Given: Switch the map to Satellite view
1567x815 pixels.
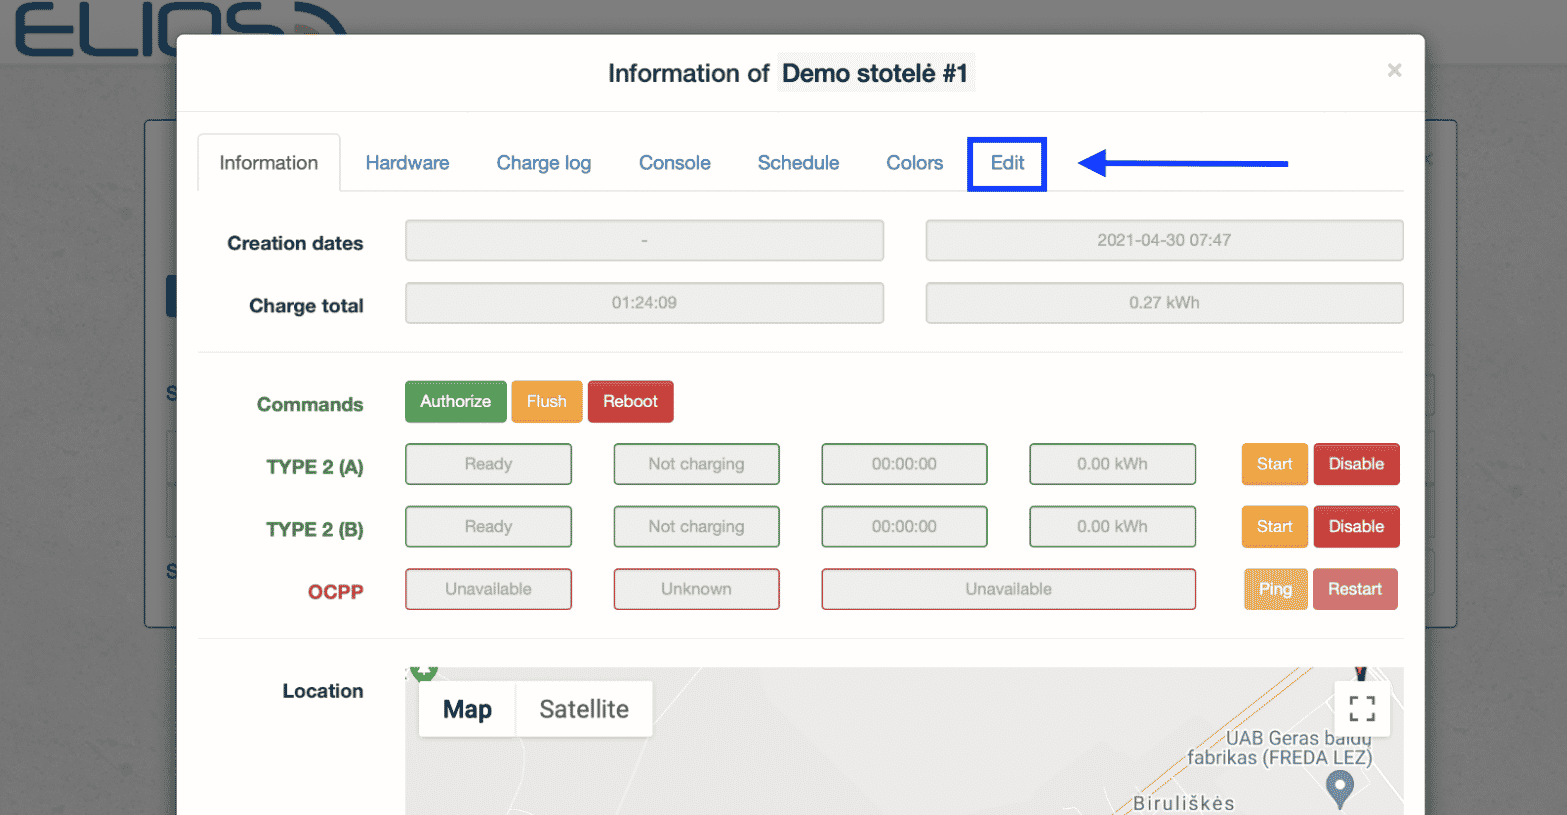Looking at the screenshot, I should (x=584, y=709).
